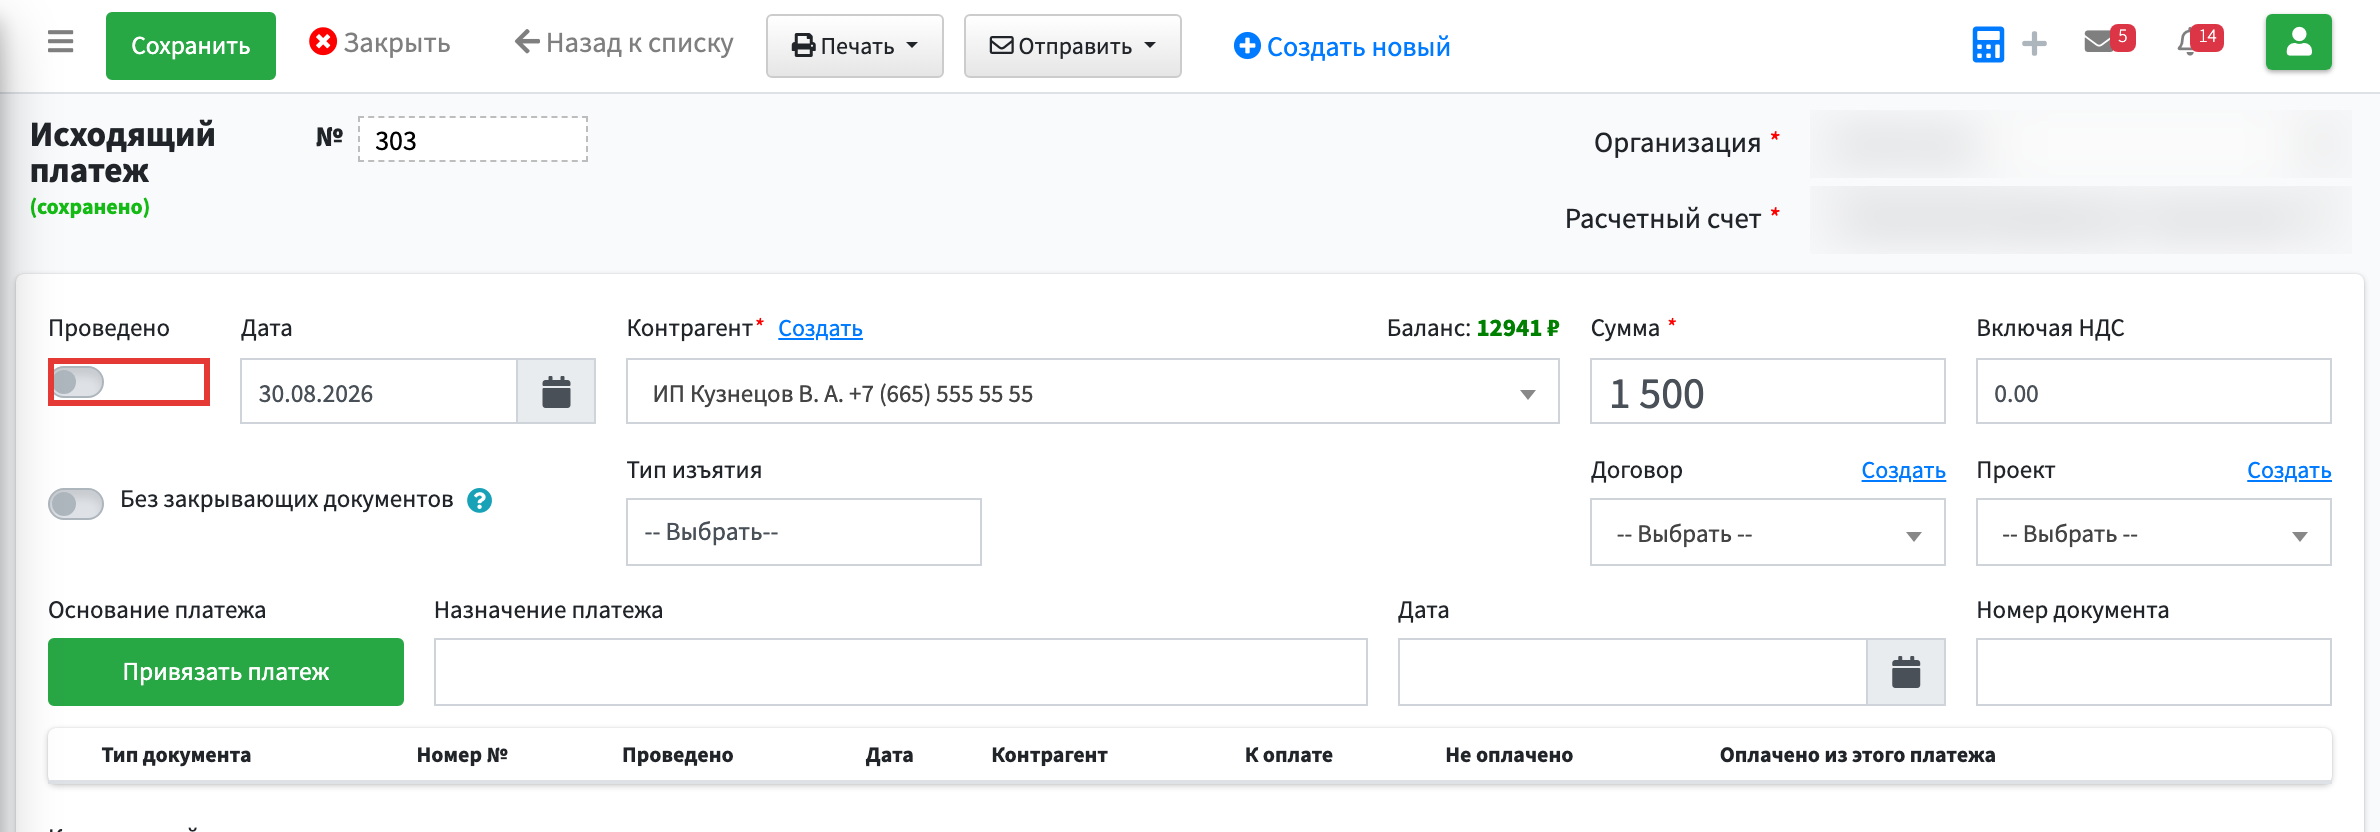Screen dimensions: 2380x832
Task: Click the Привязать платеж button
Action: (226, 672)
